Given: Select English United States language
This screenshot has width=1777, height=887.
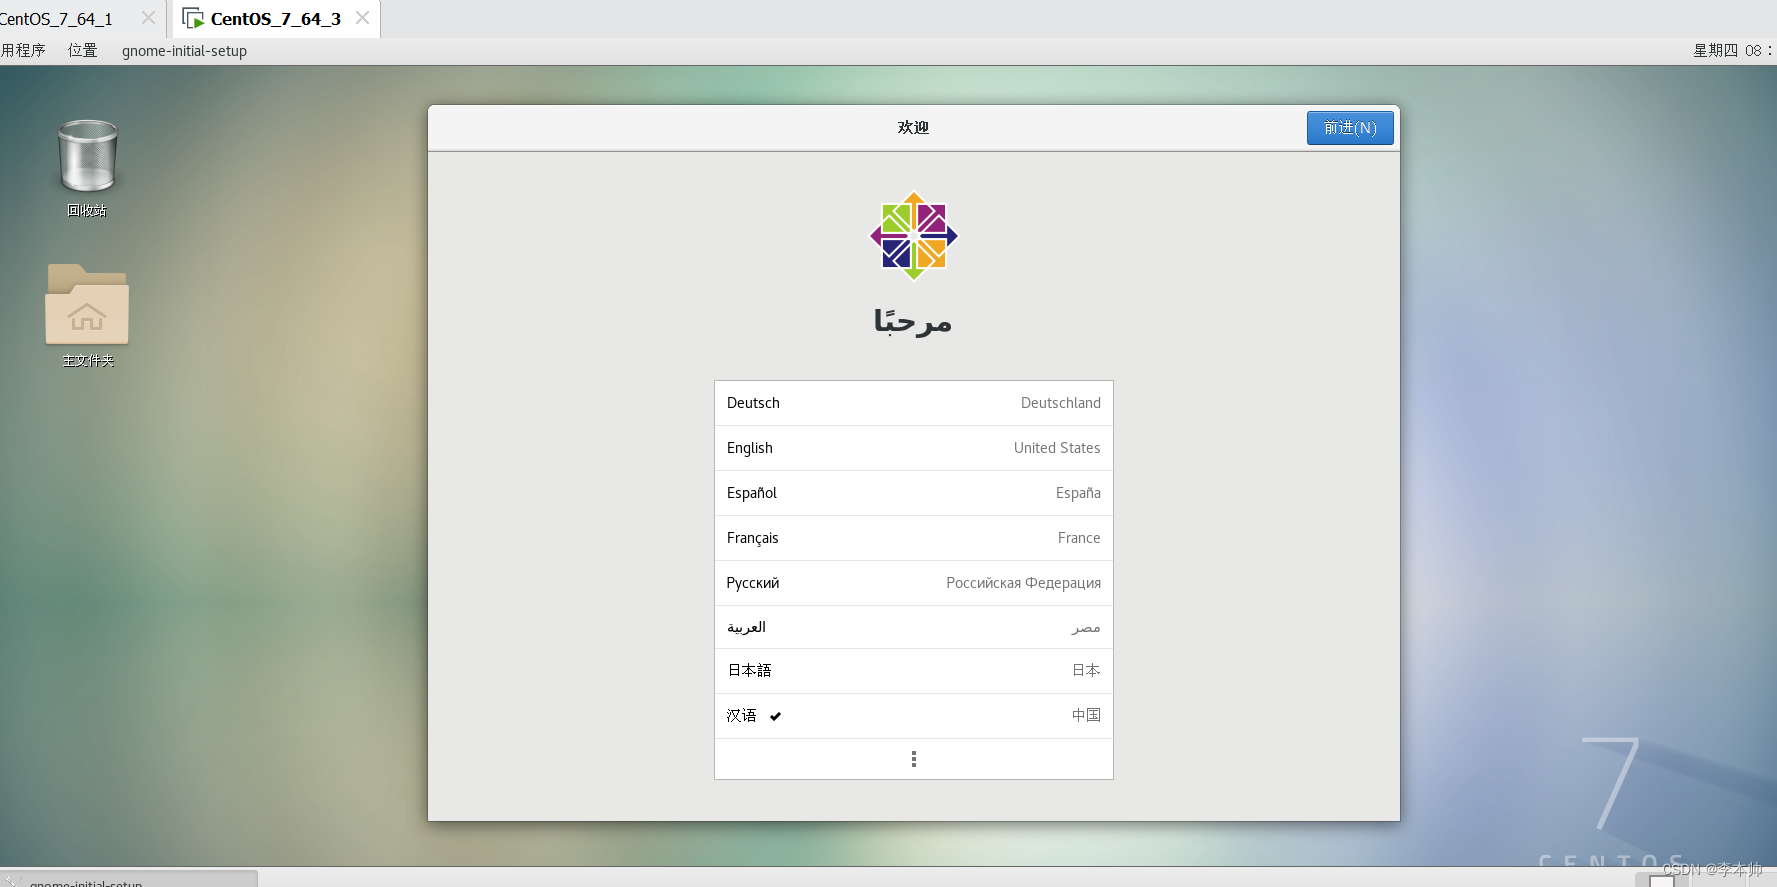Looking at the screenshot, I should coord(914,448).
